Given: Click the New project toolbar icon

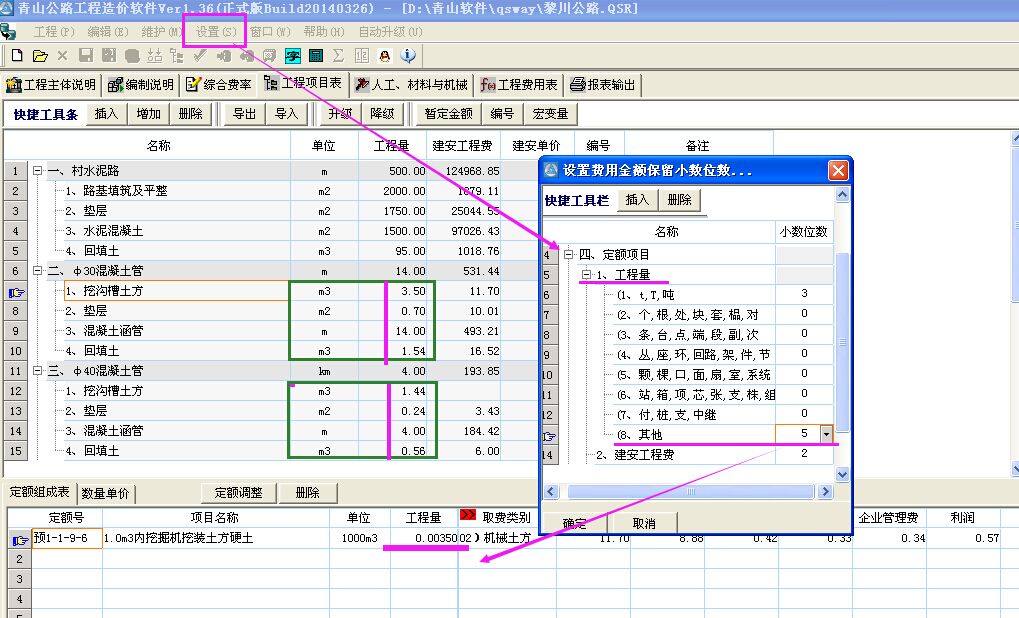Looking at the screenshot, I should (16, 56).
